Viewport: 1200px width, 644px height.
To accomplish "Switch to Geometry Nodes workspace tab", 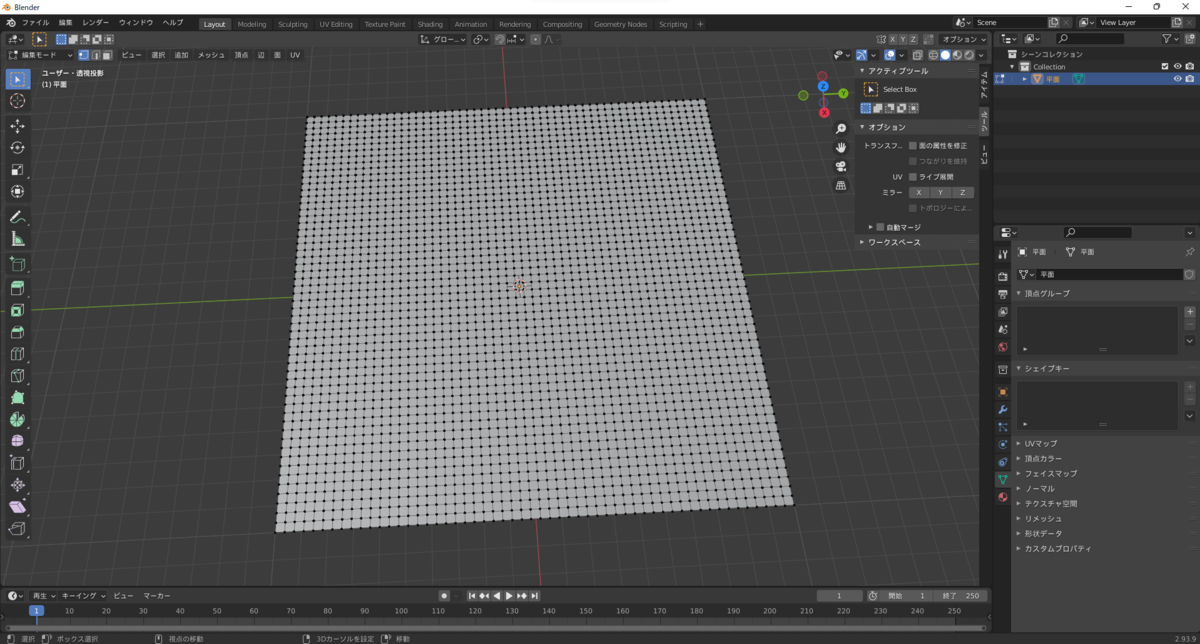I will (620, 24).
